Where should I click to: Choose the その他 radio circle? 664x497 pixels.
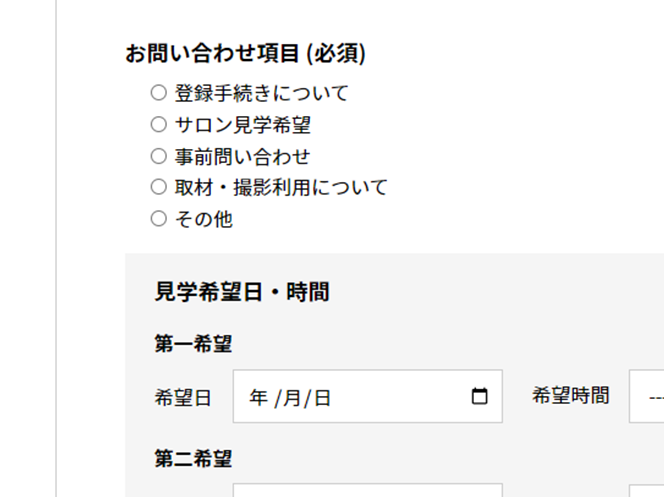[158, 219]
